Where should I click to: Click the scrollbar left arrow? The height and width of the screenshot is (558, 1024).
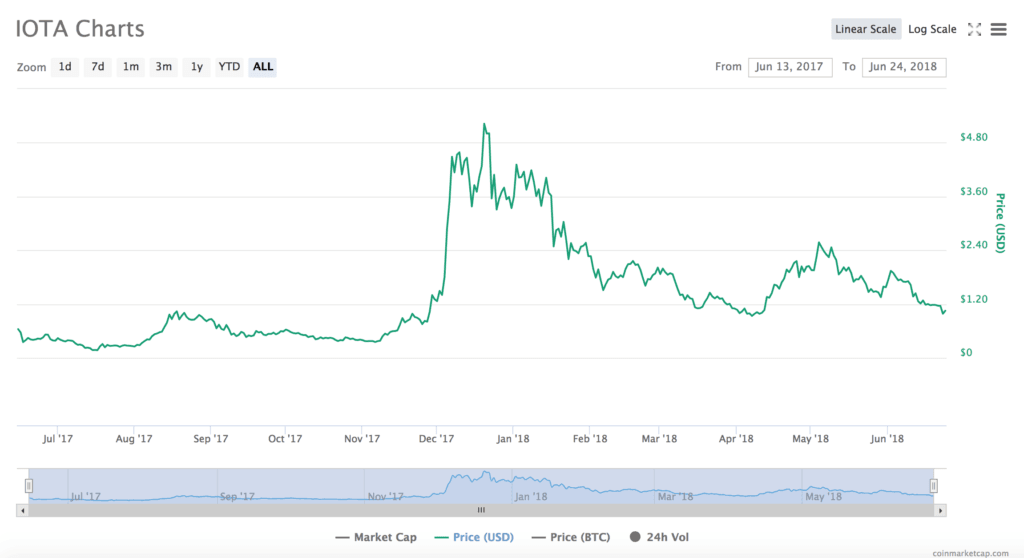click(22, 510)
